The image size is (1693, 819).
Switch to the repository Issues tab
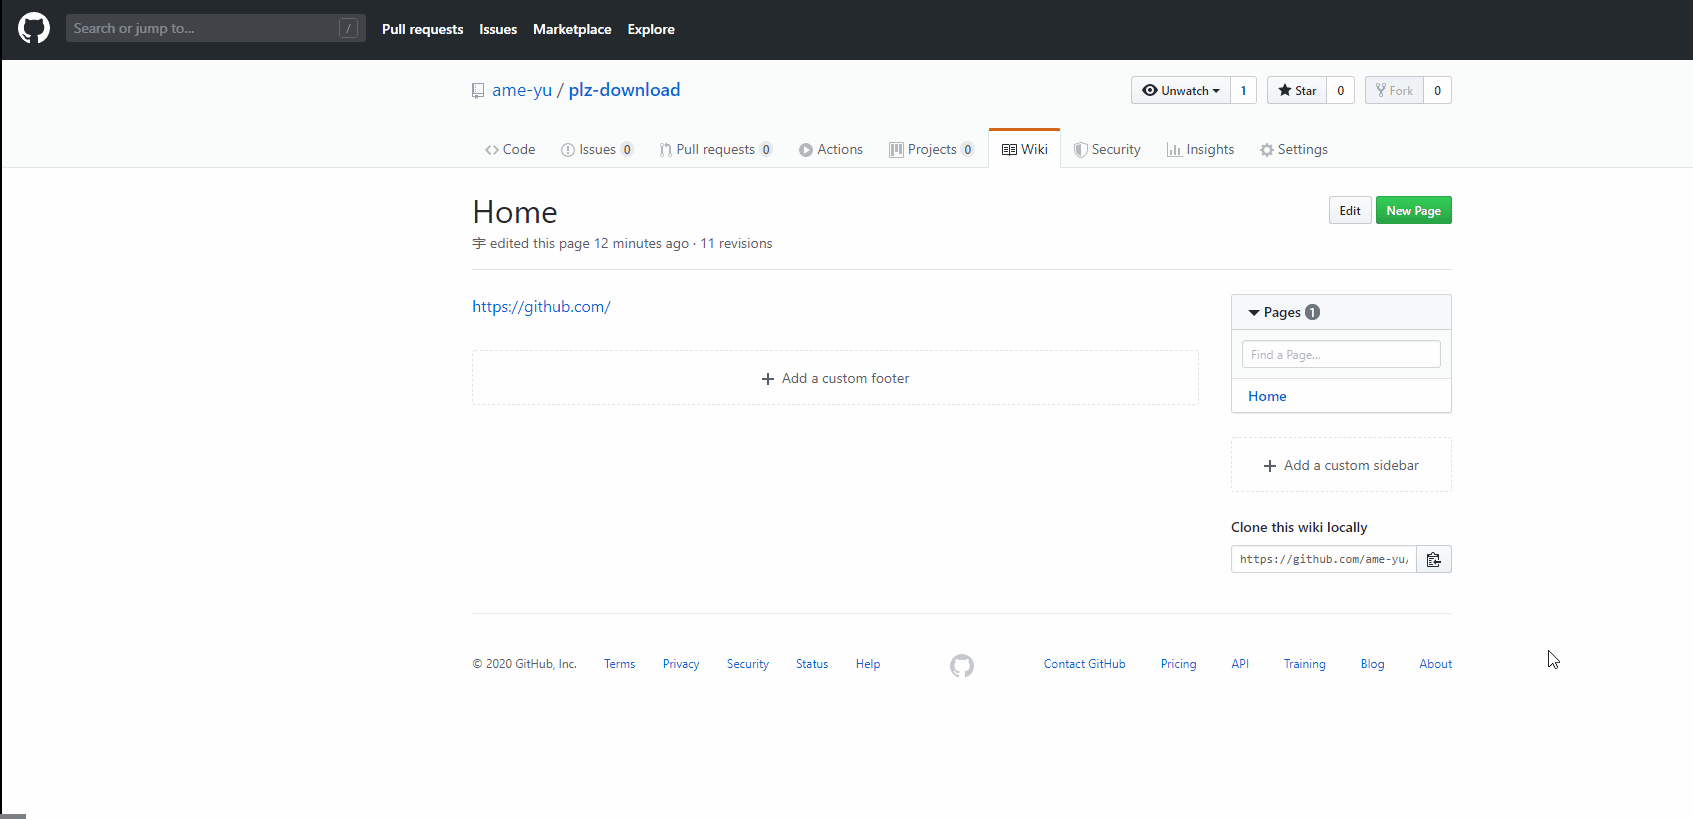pos(597,149)
